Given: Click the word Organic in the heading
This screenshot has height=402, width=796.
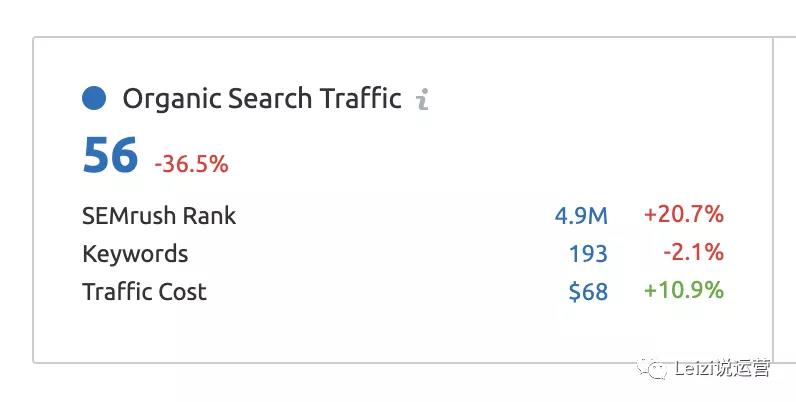Looking at the screenshot, I should pyautogui.click(x=172, y=100).
